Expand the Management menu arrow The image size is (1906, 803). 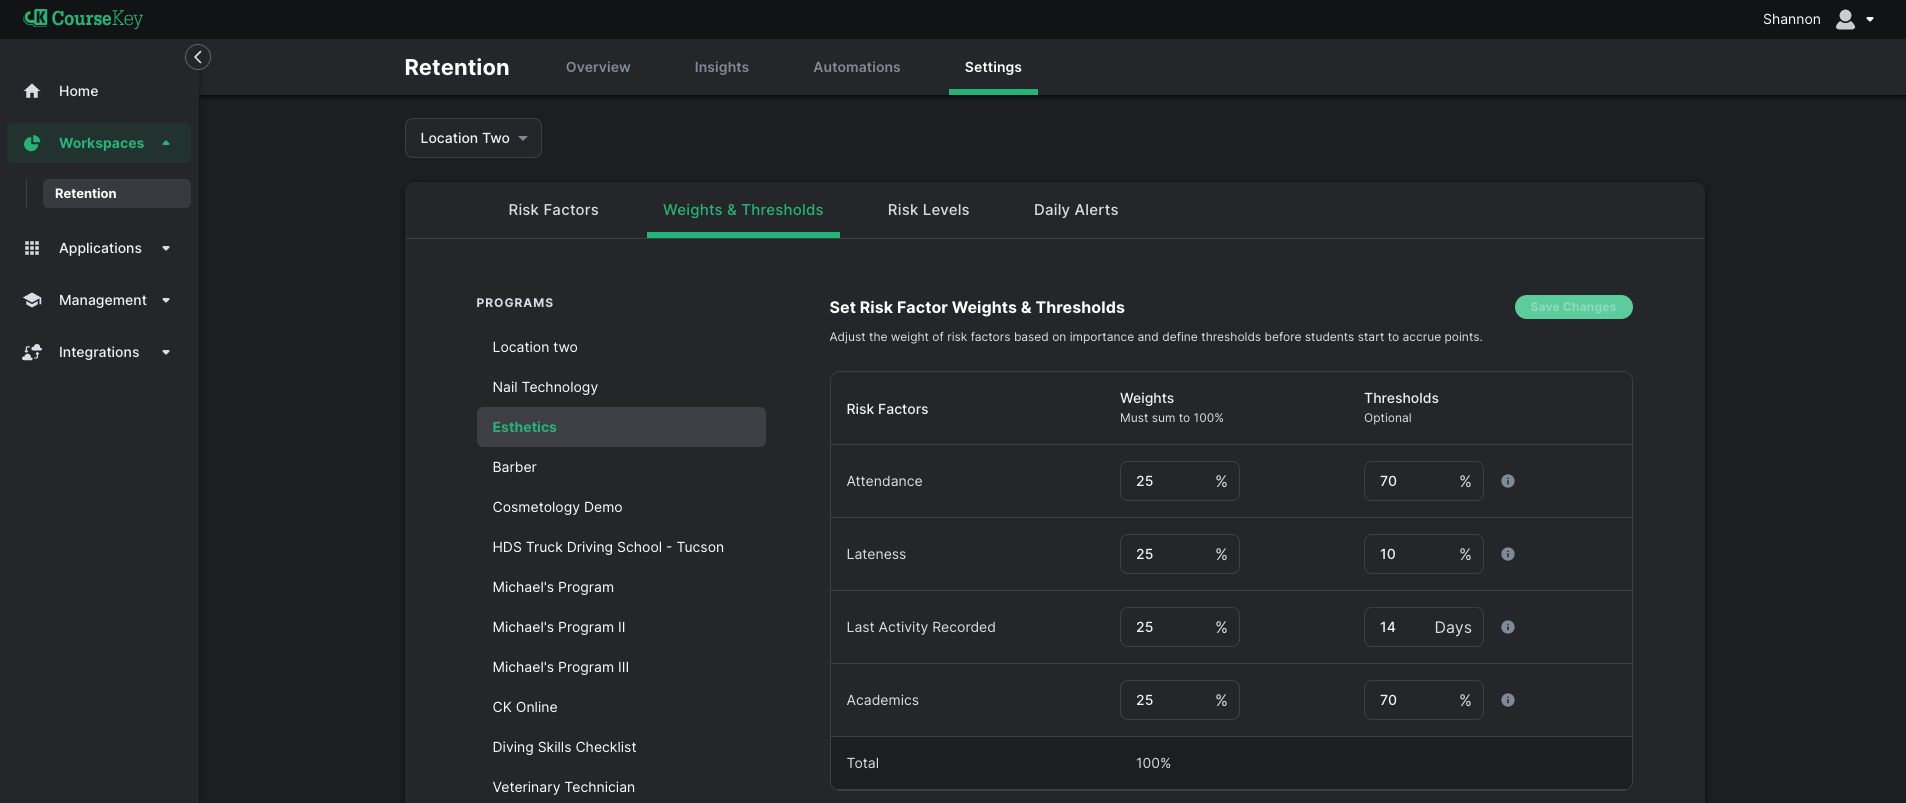[x=166, y=300]
